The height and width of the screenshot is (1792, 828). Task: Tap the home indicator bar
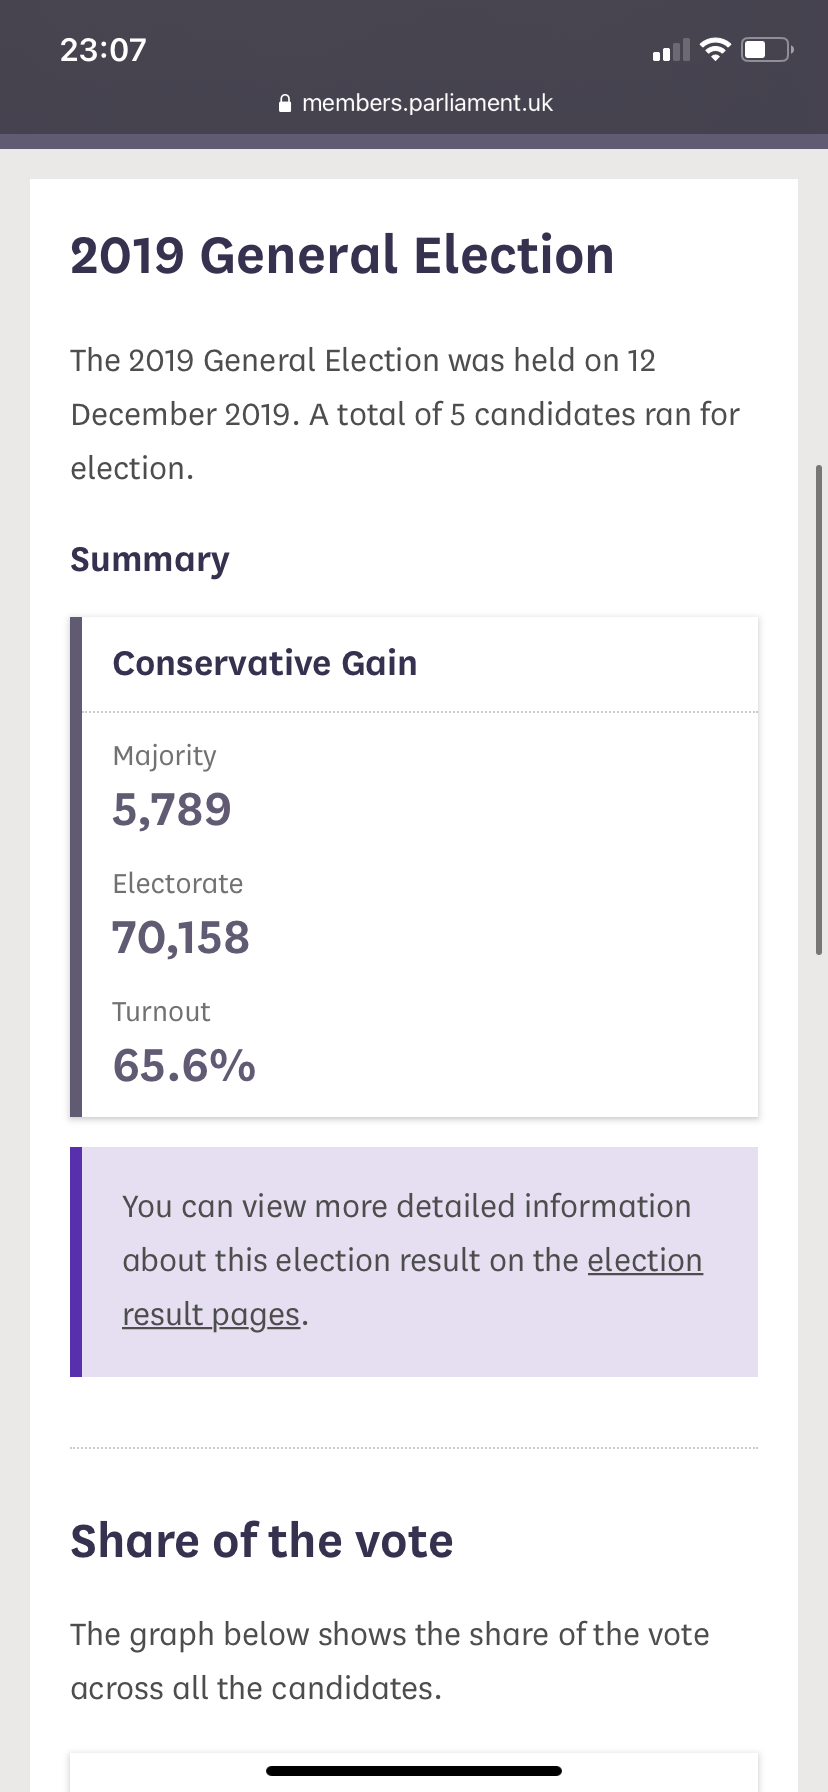(414, 1771)
